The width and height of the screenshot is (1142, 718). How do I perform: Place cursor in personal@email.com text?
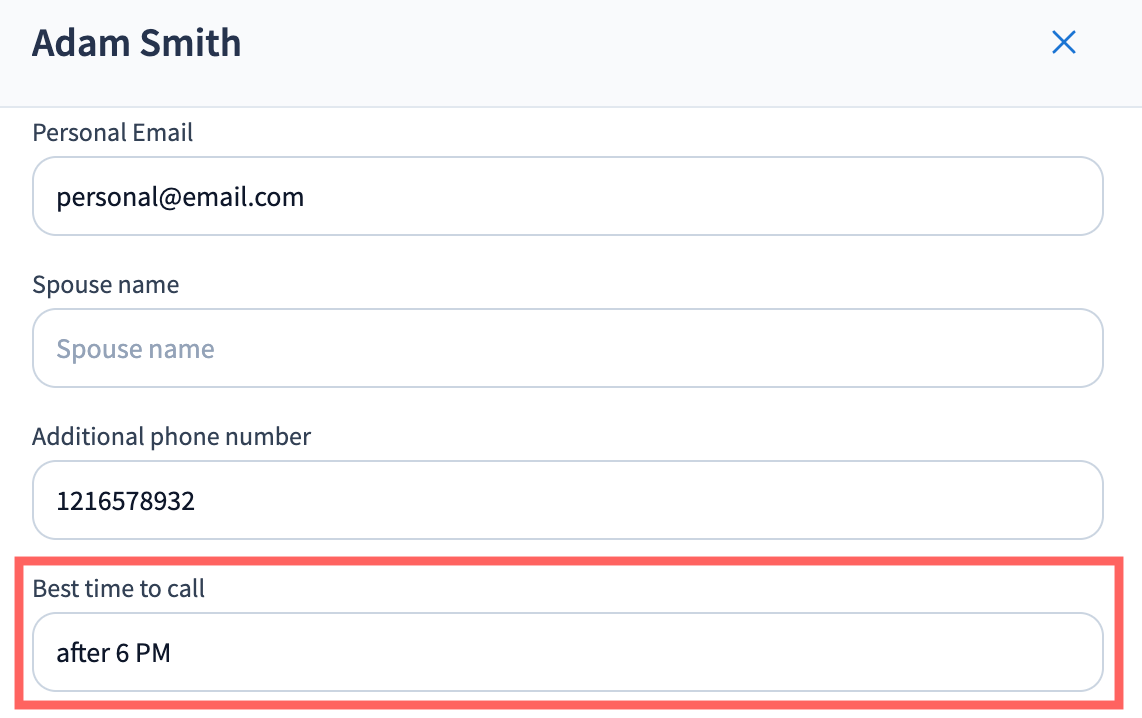click(180, 197)
